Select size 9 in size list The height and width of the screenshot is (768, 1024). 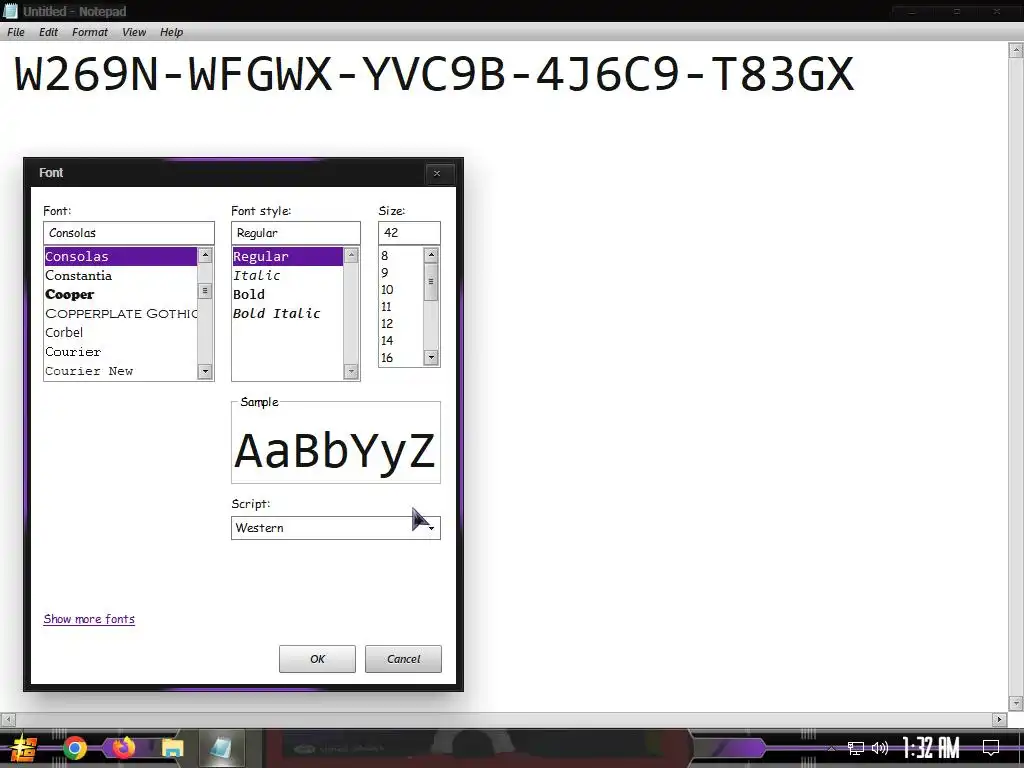pos(401,273)
